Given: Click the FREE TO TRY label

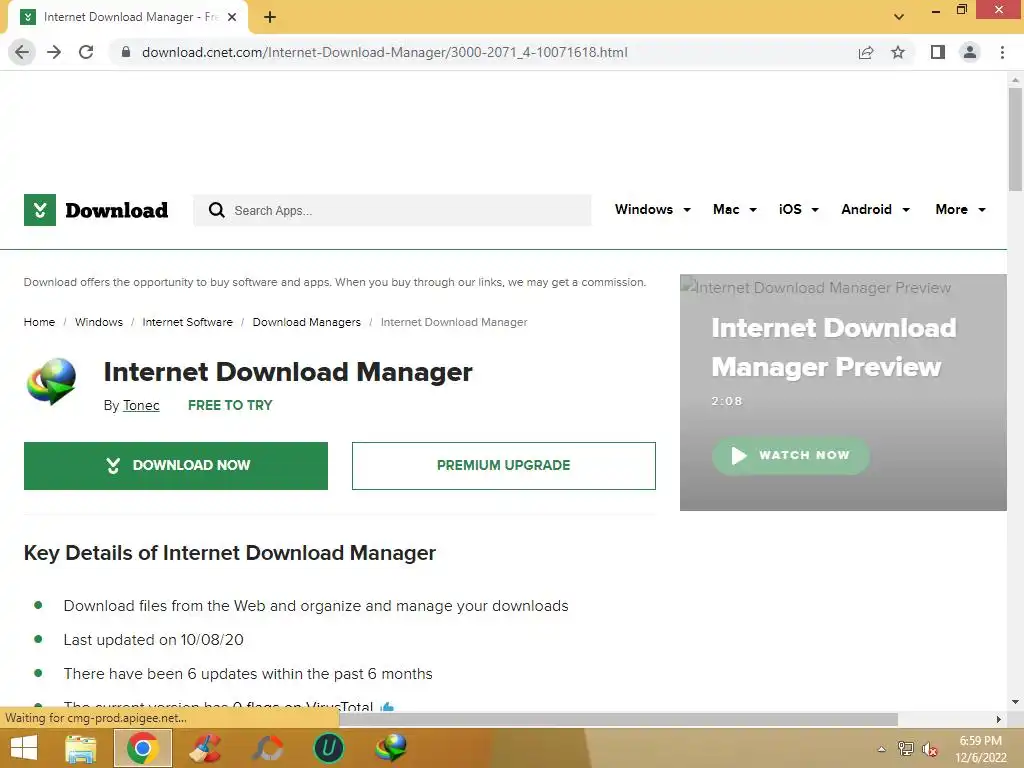Looking at the screenshot, I should (x=230, y=406).
